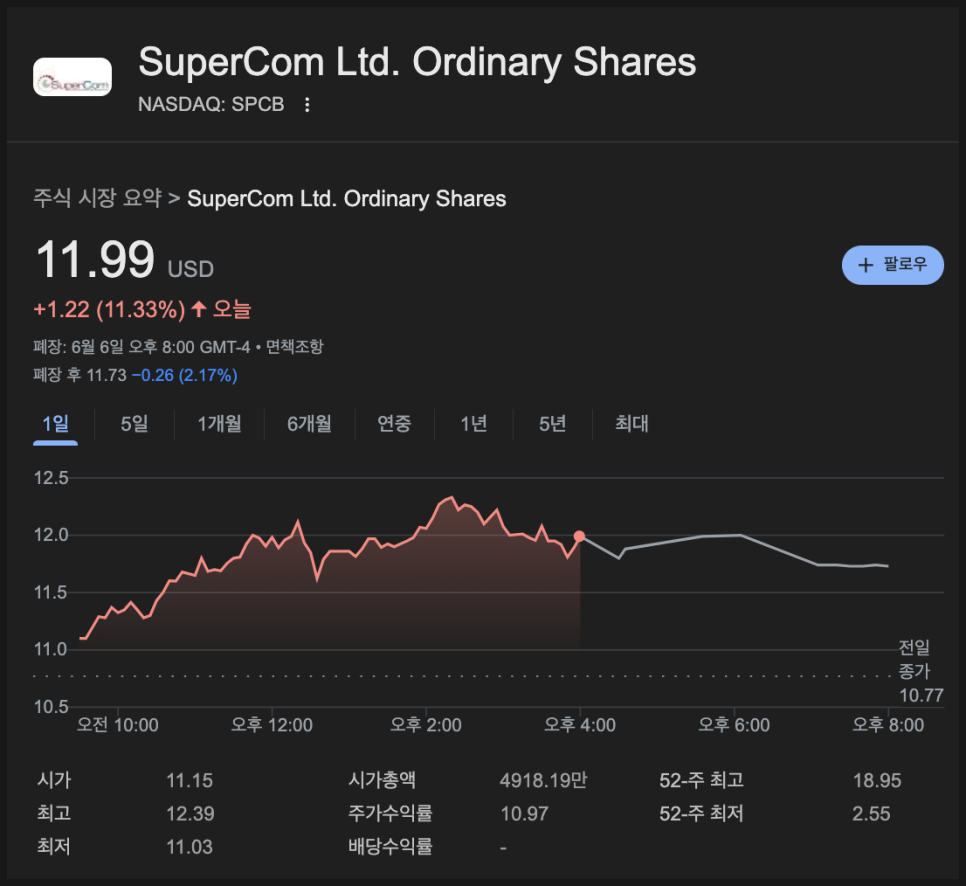Click the SuperCom company logo
966x886 pixels.
pyautogui.click(x=72, y=77)
